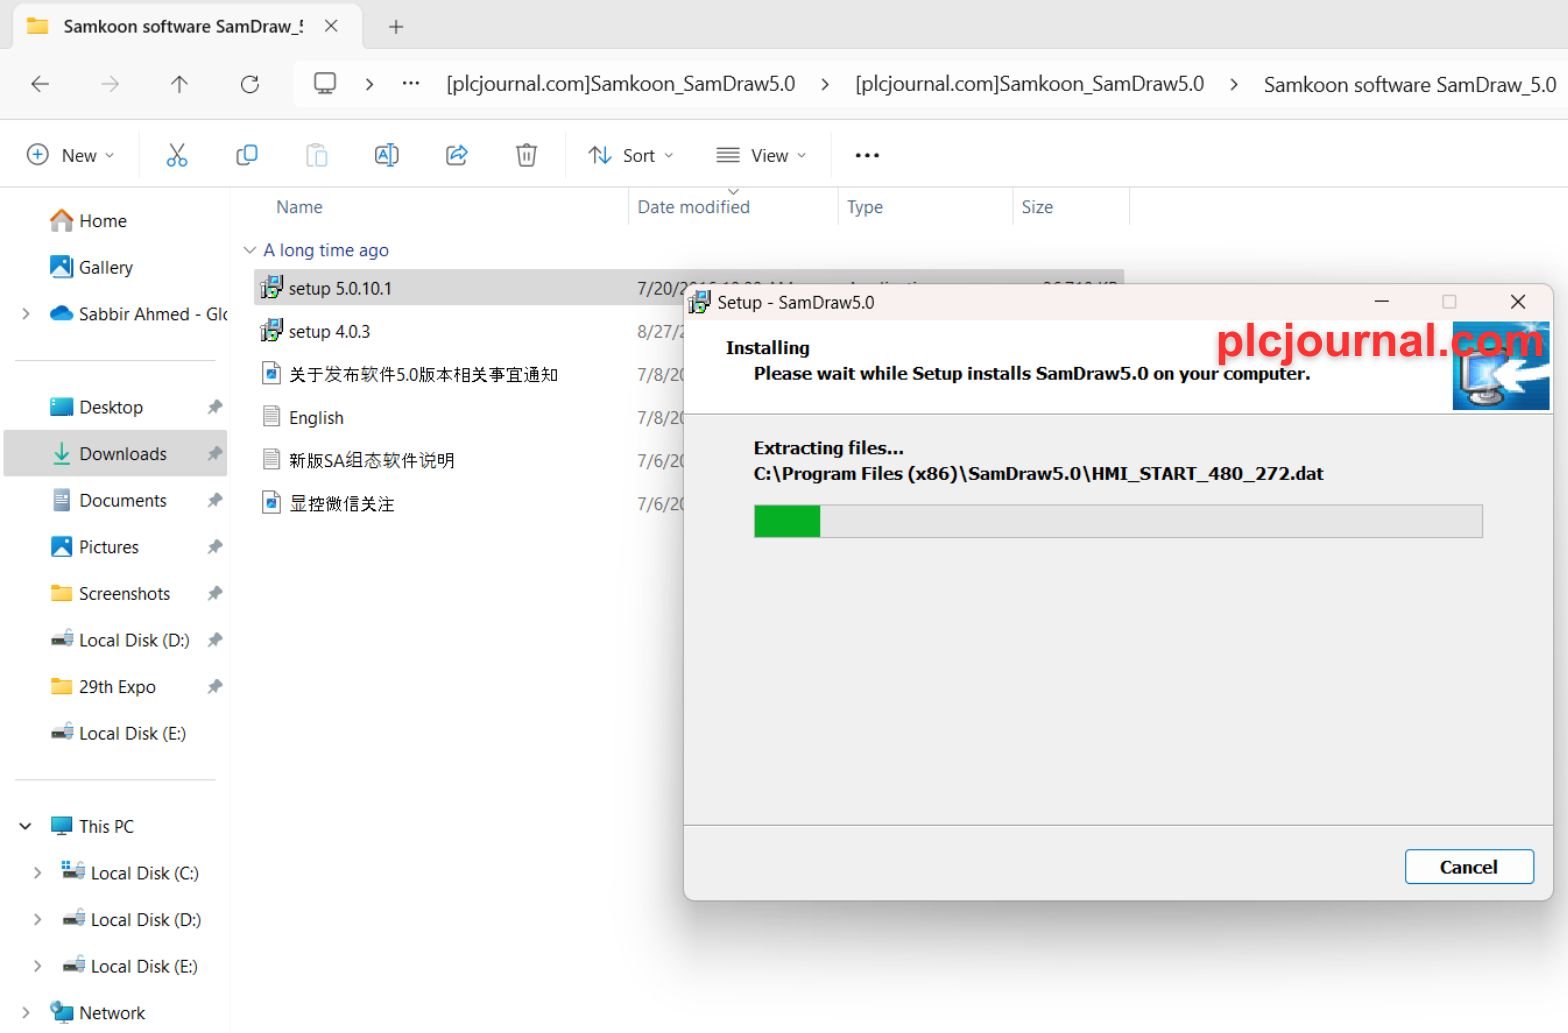Go up one folder level arrow
Viewport: 1568px width, 1033px height.
(179, 84)
